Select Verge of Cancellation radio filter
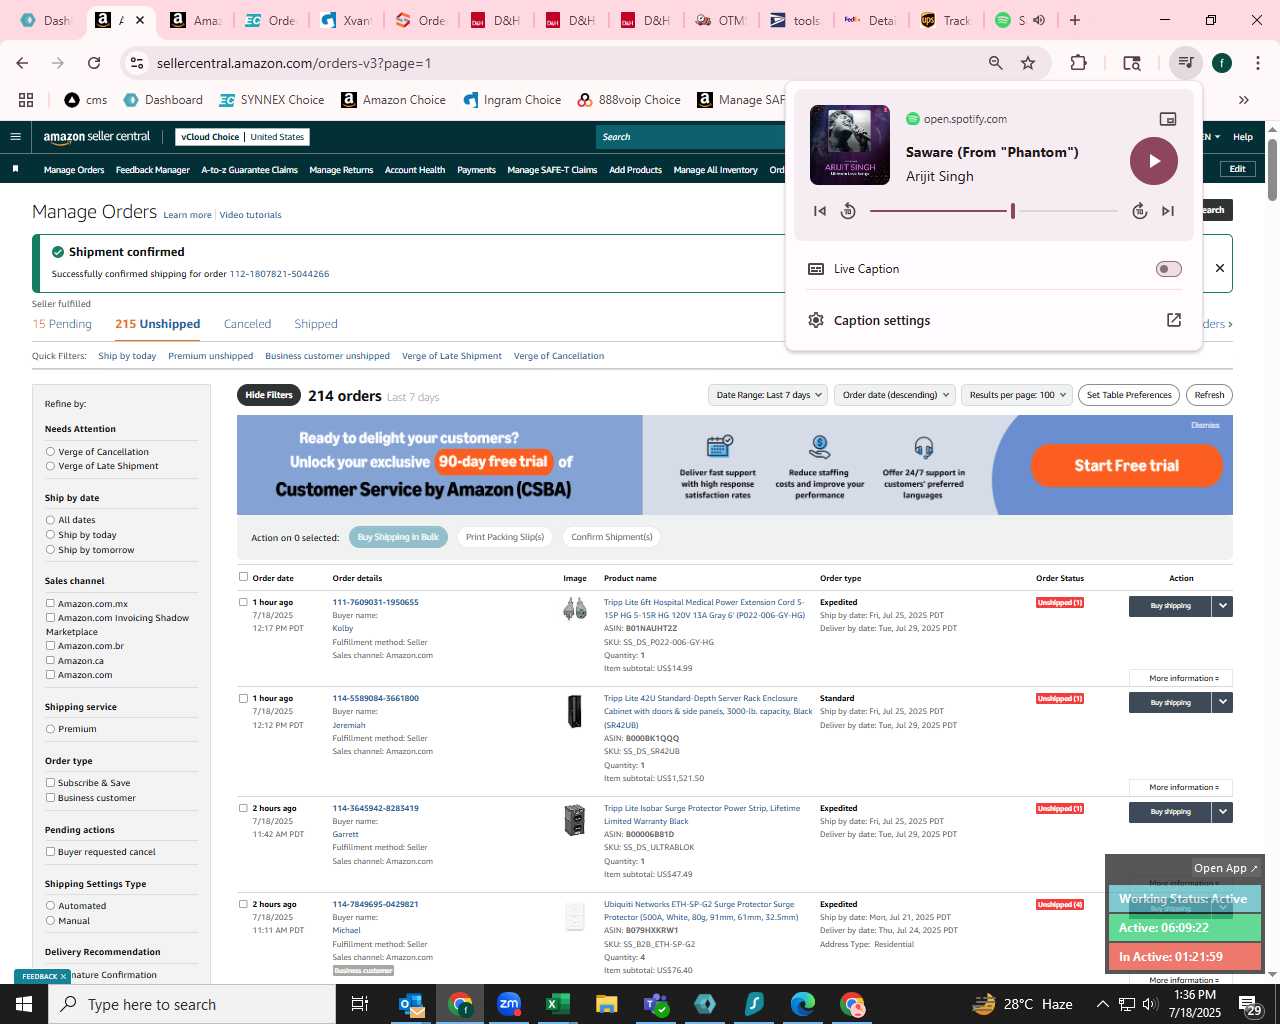Screen dimensions: 1280x1024 [x=50, y=452]
